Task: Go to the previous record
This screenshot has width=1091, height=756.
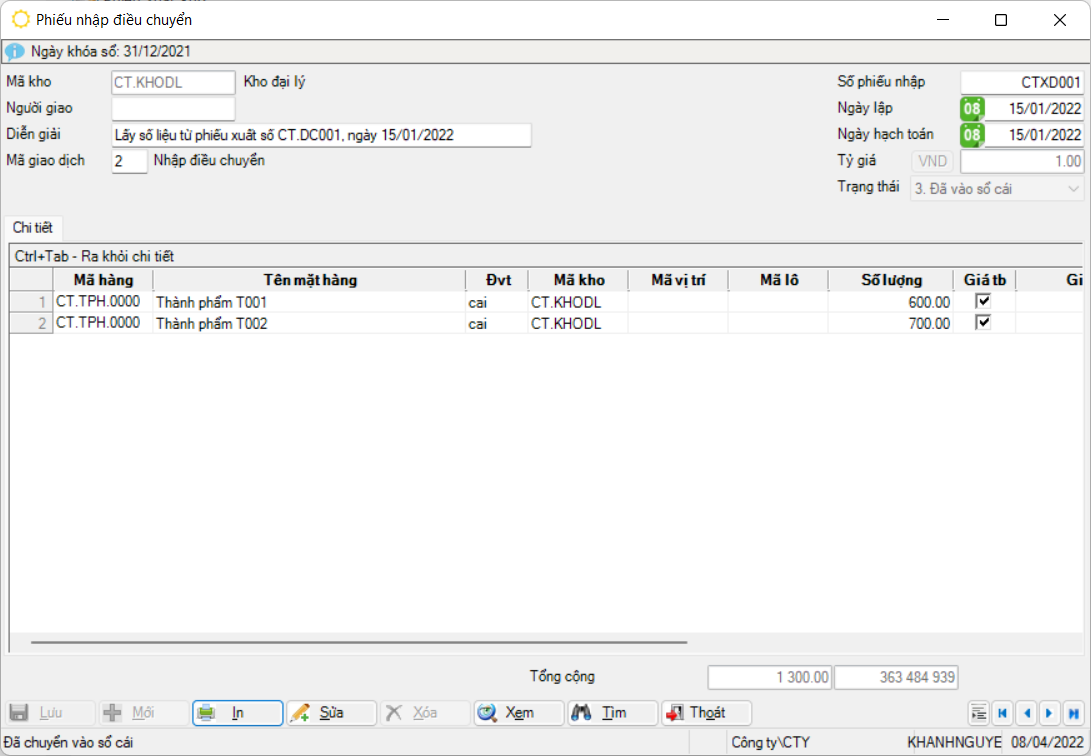Action: click(x=1025, y=713)
